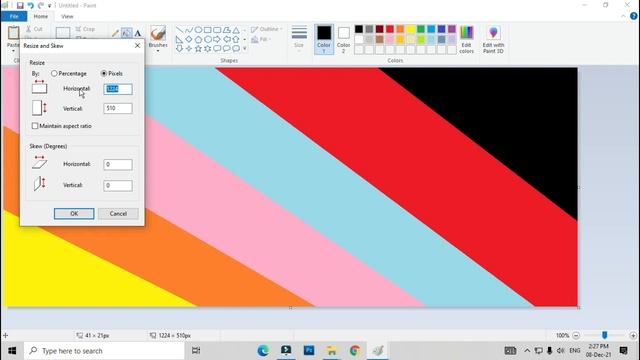Crop the image
Image resolution: width=640 pixels, height=360 pixels.
click(85, 29)
